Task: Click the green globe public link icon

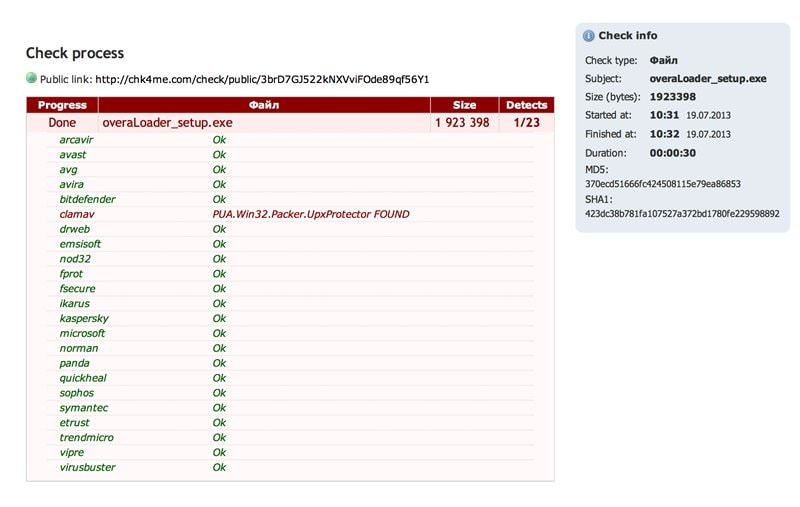Action: [31, 78]
